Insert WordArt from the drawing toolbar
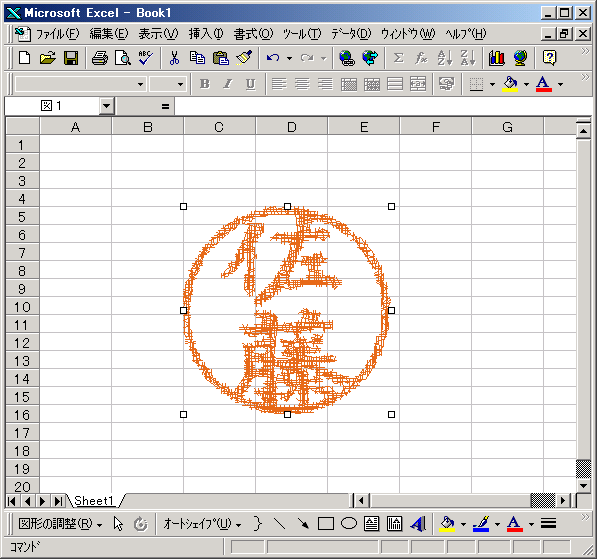597x559 pixels. [x=418, y=524]
